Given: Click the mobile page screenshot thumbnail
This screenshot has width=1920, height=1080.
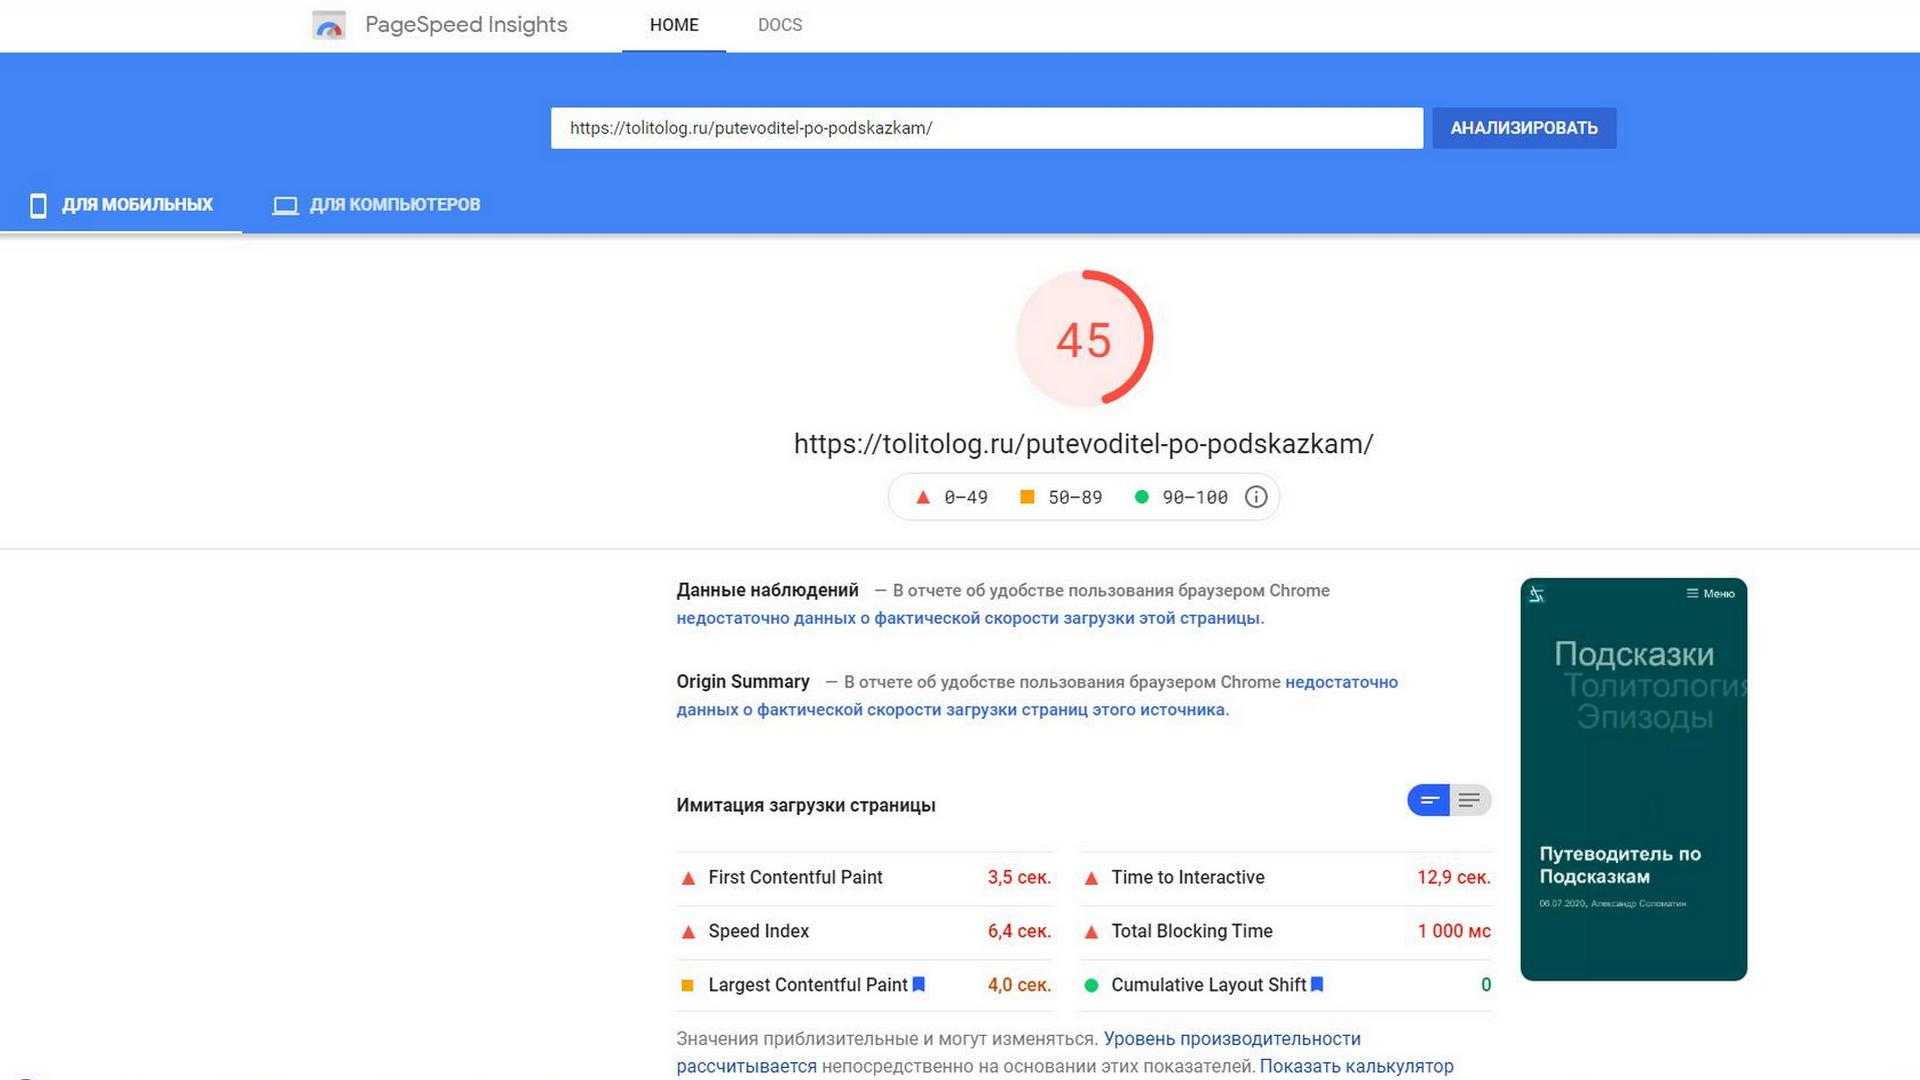Looking at the screenshot, I should [1633, 779].
